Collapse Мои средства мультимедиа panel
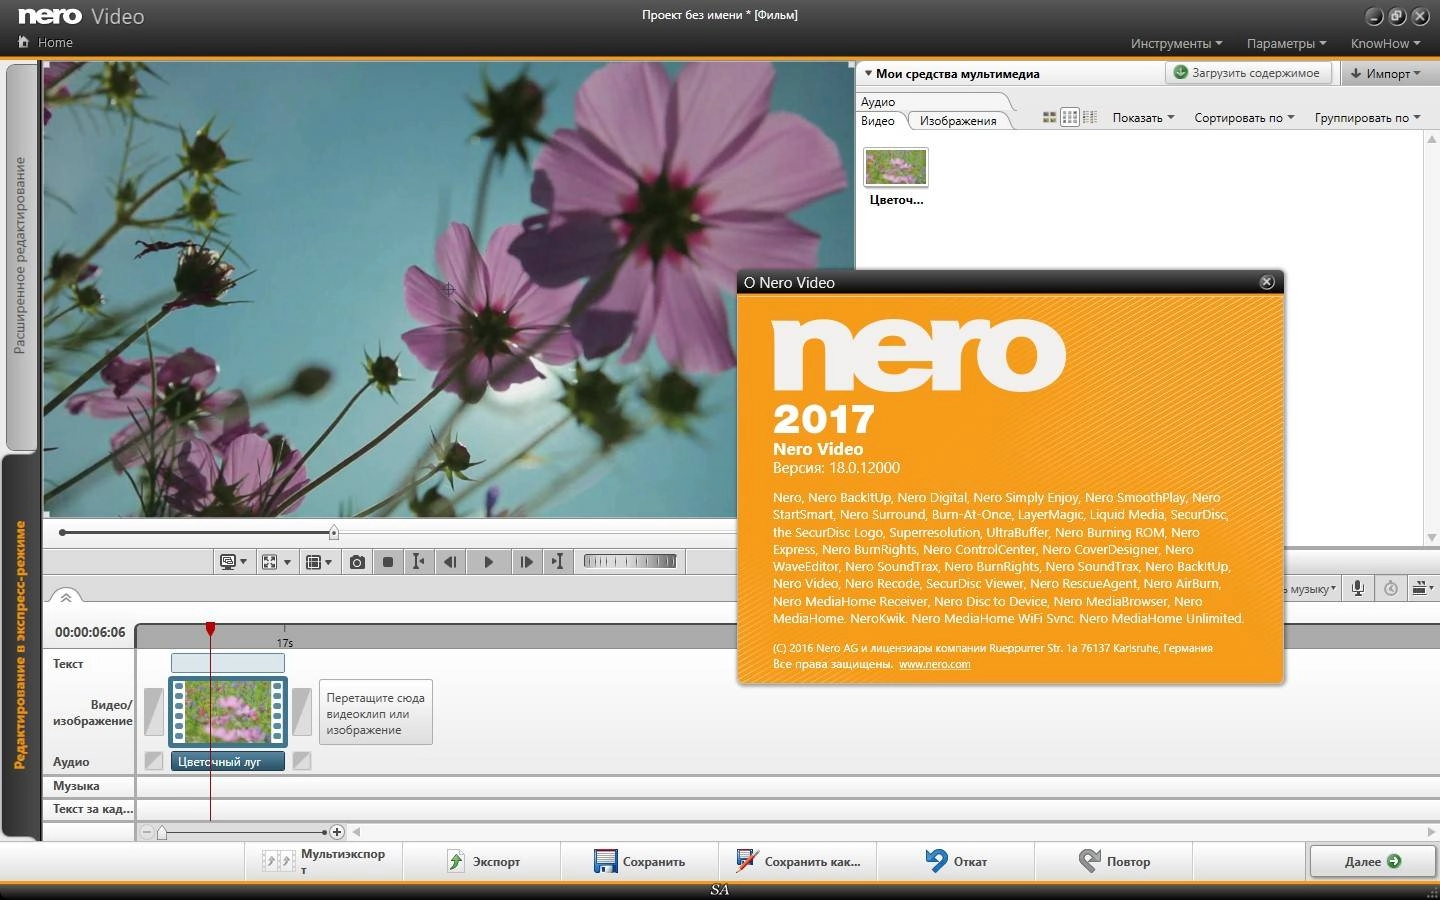This screenshot has height=900, width=1440. pos(868,73)
